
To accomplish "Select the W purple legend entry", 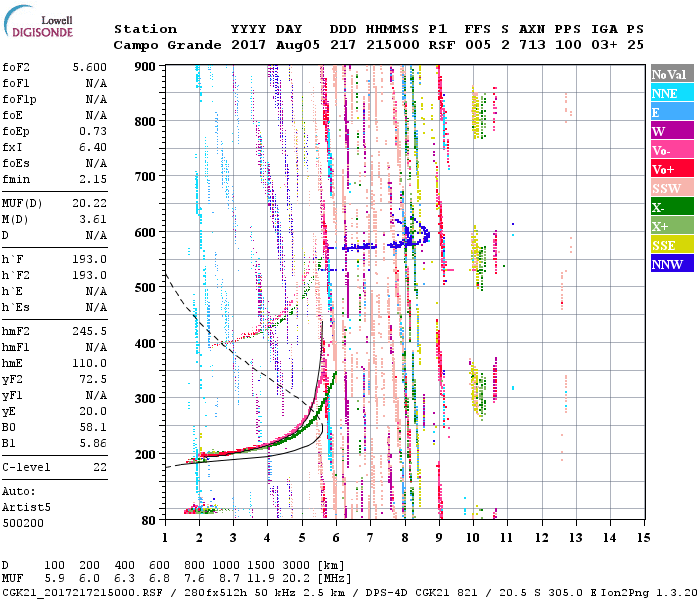I will [671, 131].
